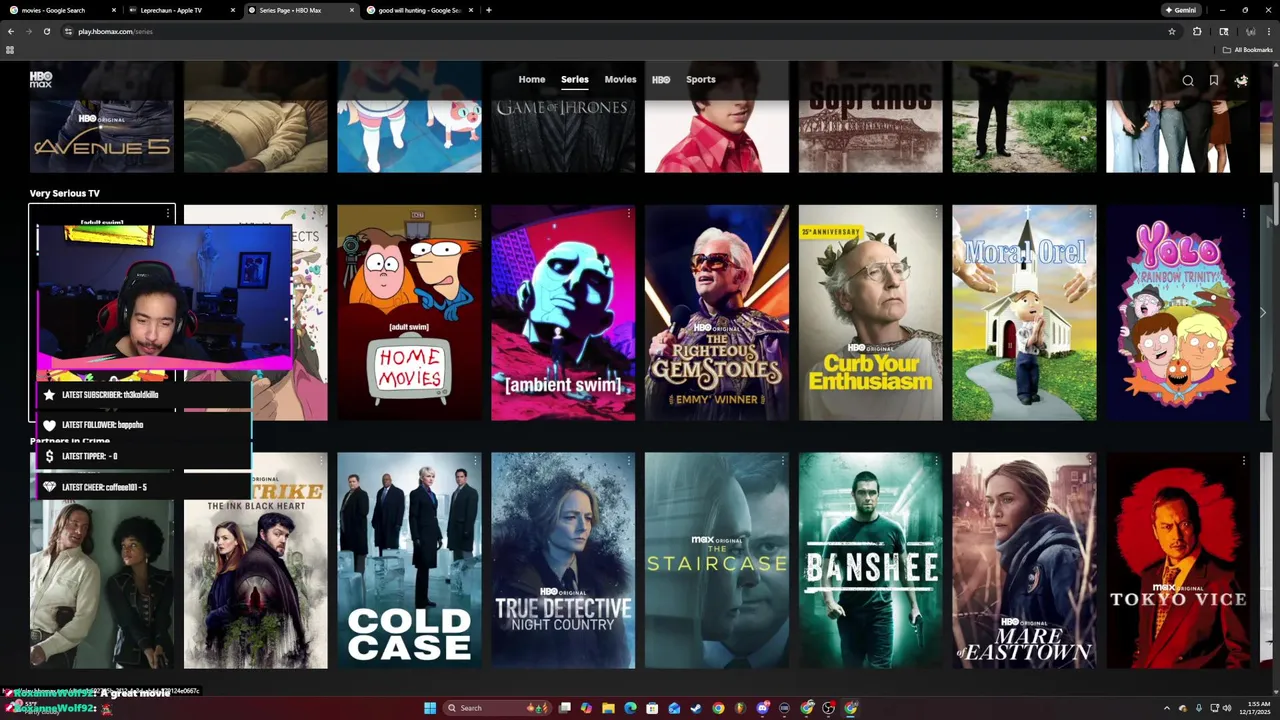The width and height of the screenshot is (1280, 720).
Task: Open the Chrome three-dot menu
Action: point(1269,31)
